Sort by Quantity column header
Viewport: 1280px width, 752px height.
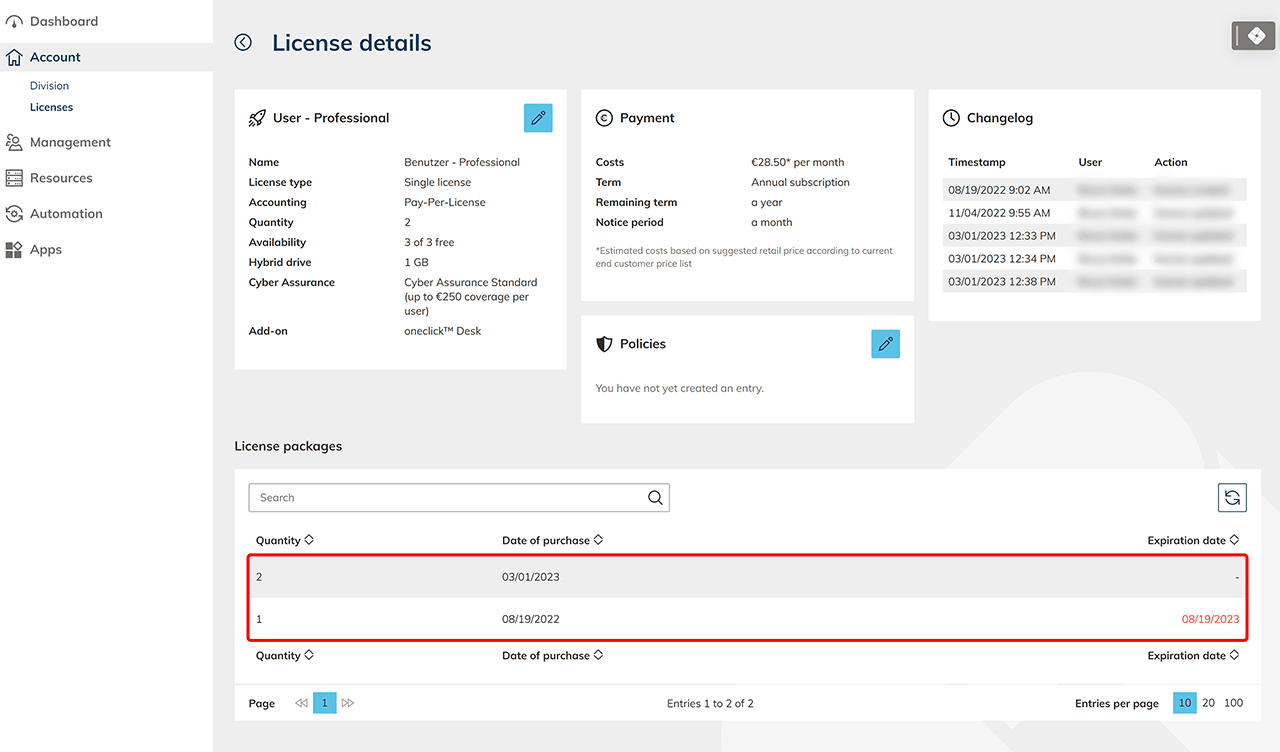[284, 540]
